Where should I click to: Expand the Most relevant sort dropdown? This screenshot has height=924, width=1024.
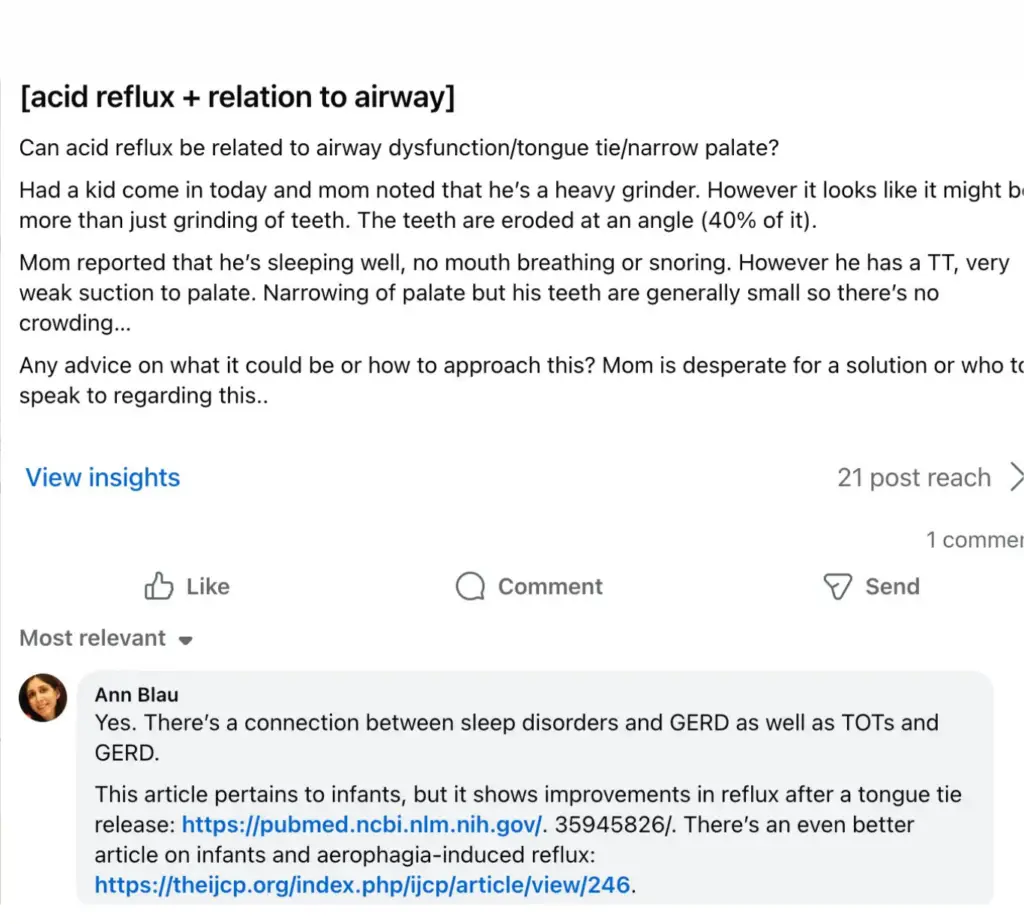pyautogui.click(x=106, y=638)
